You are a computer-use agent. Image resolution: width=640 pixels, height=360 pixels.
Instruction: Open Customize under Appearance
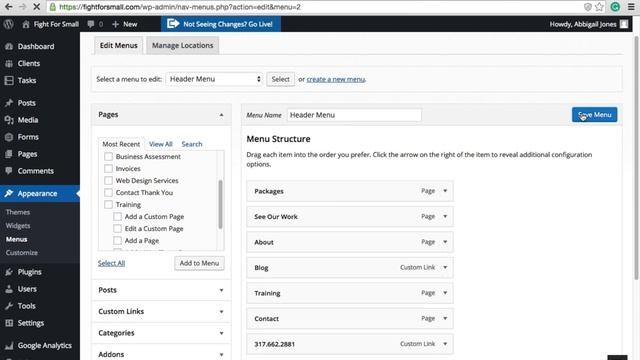pos(22,253)
